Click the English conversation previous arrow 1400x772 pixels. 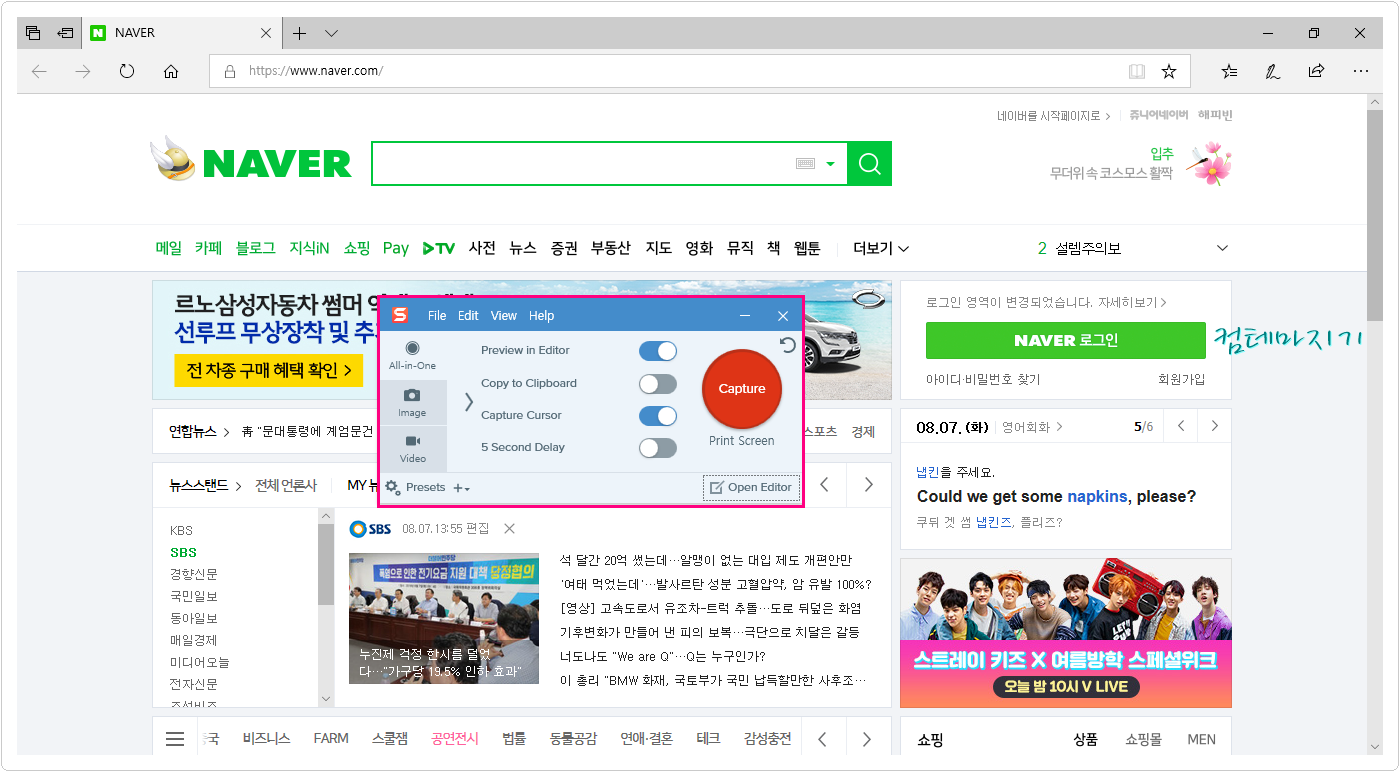1181,426
